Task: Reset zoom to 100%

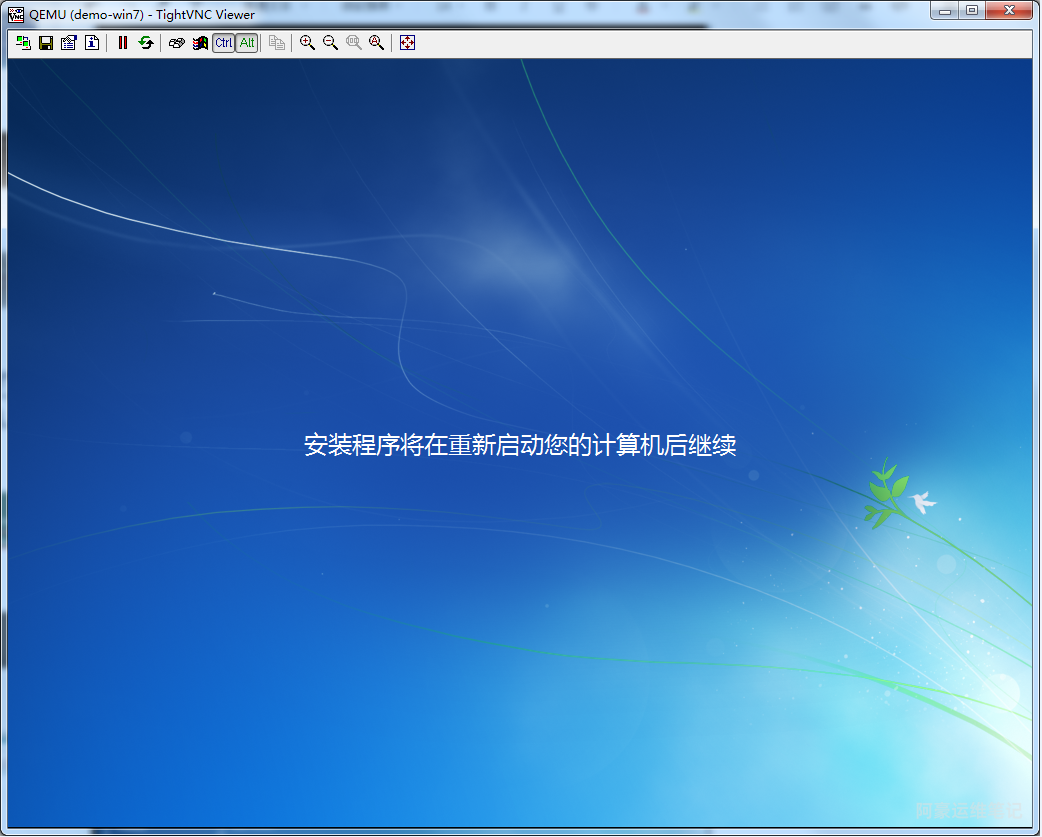Action: click(x=354, y=43)
